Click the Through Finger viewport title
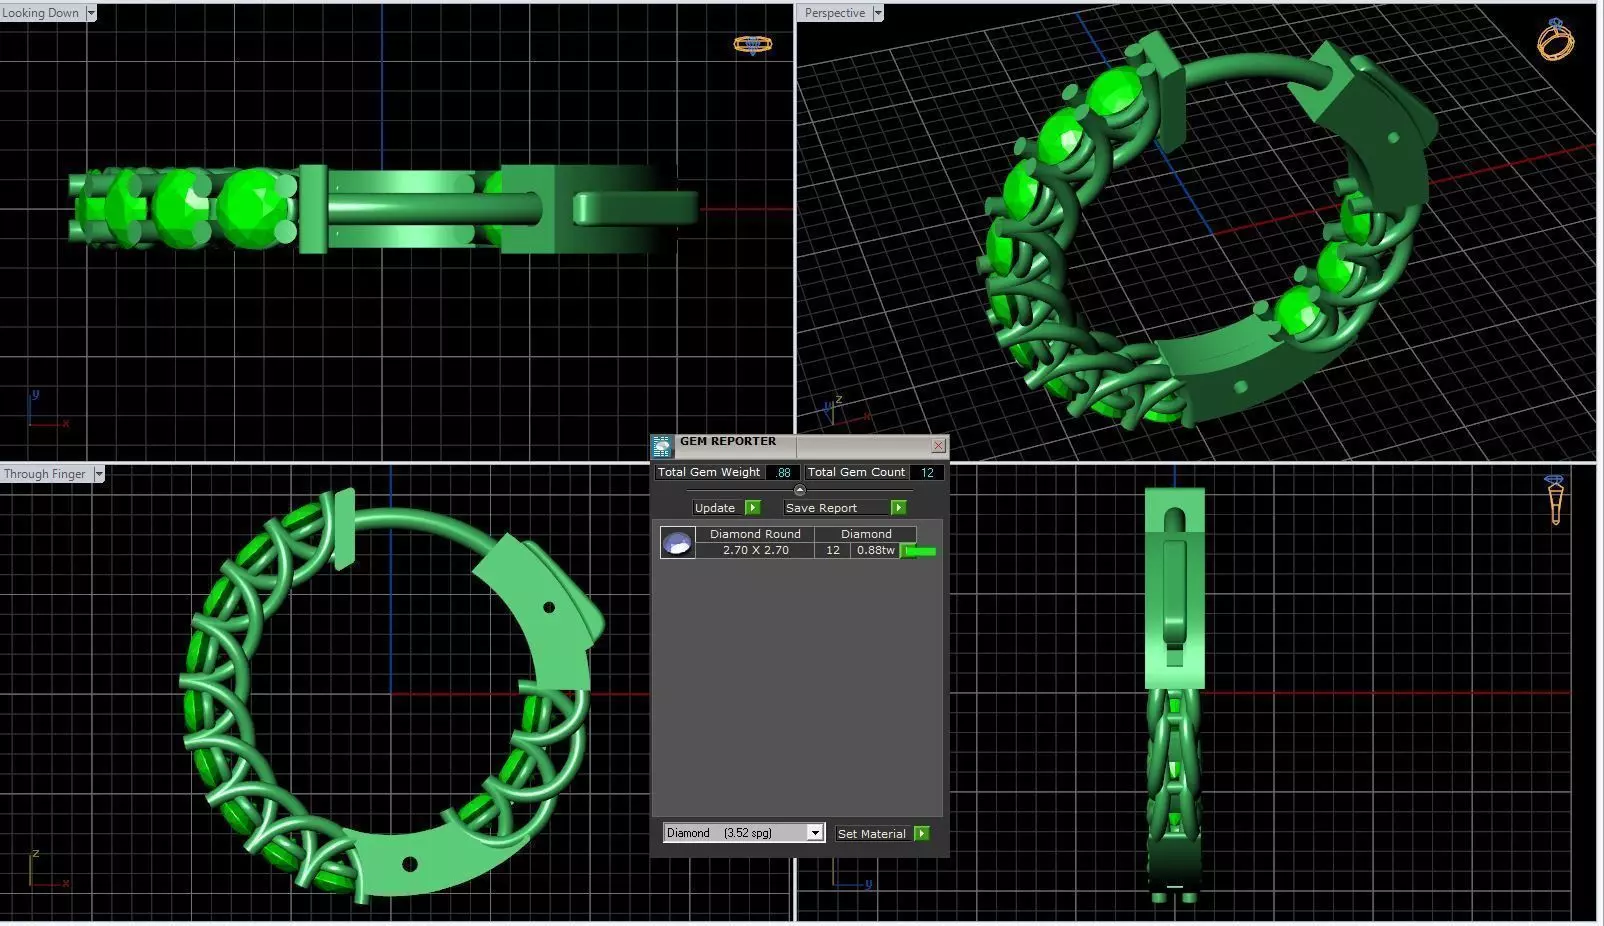1604x926 pixels. tap(45, 474)
